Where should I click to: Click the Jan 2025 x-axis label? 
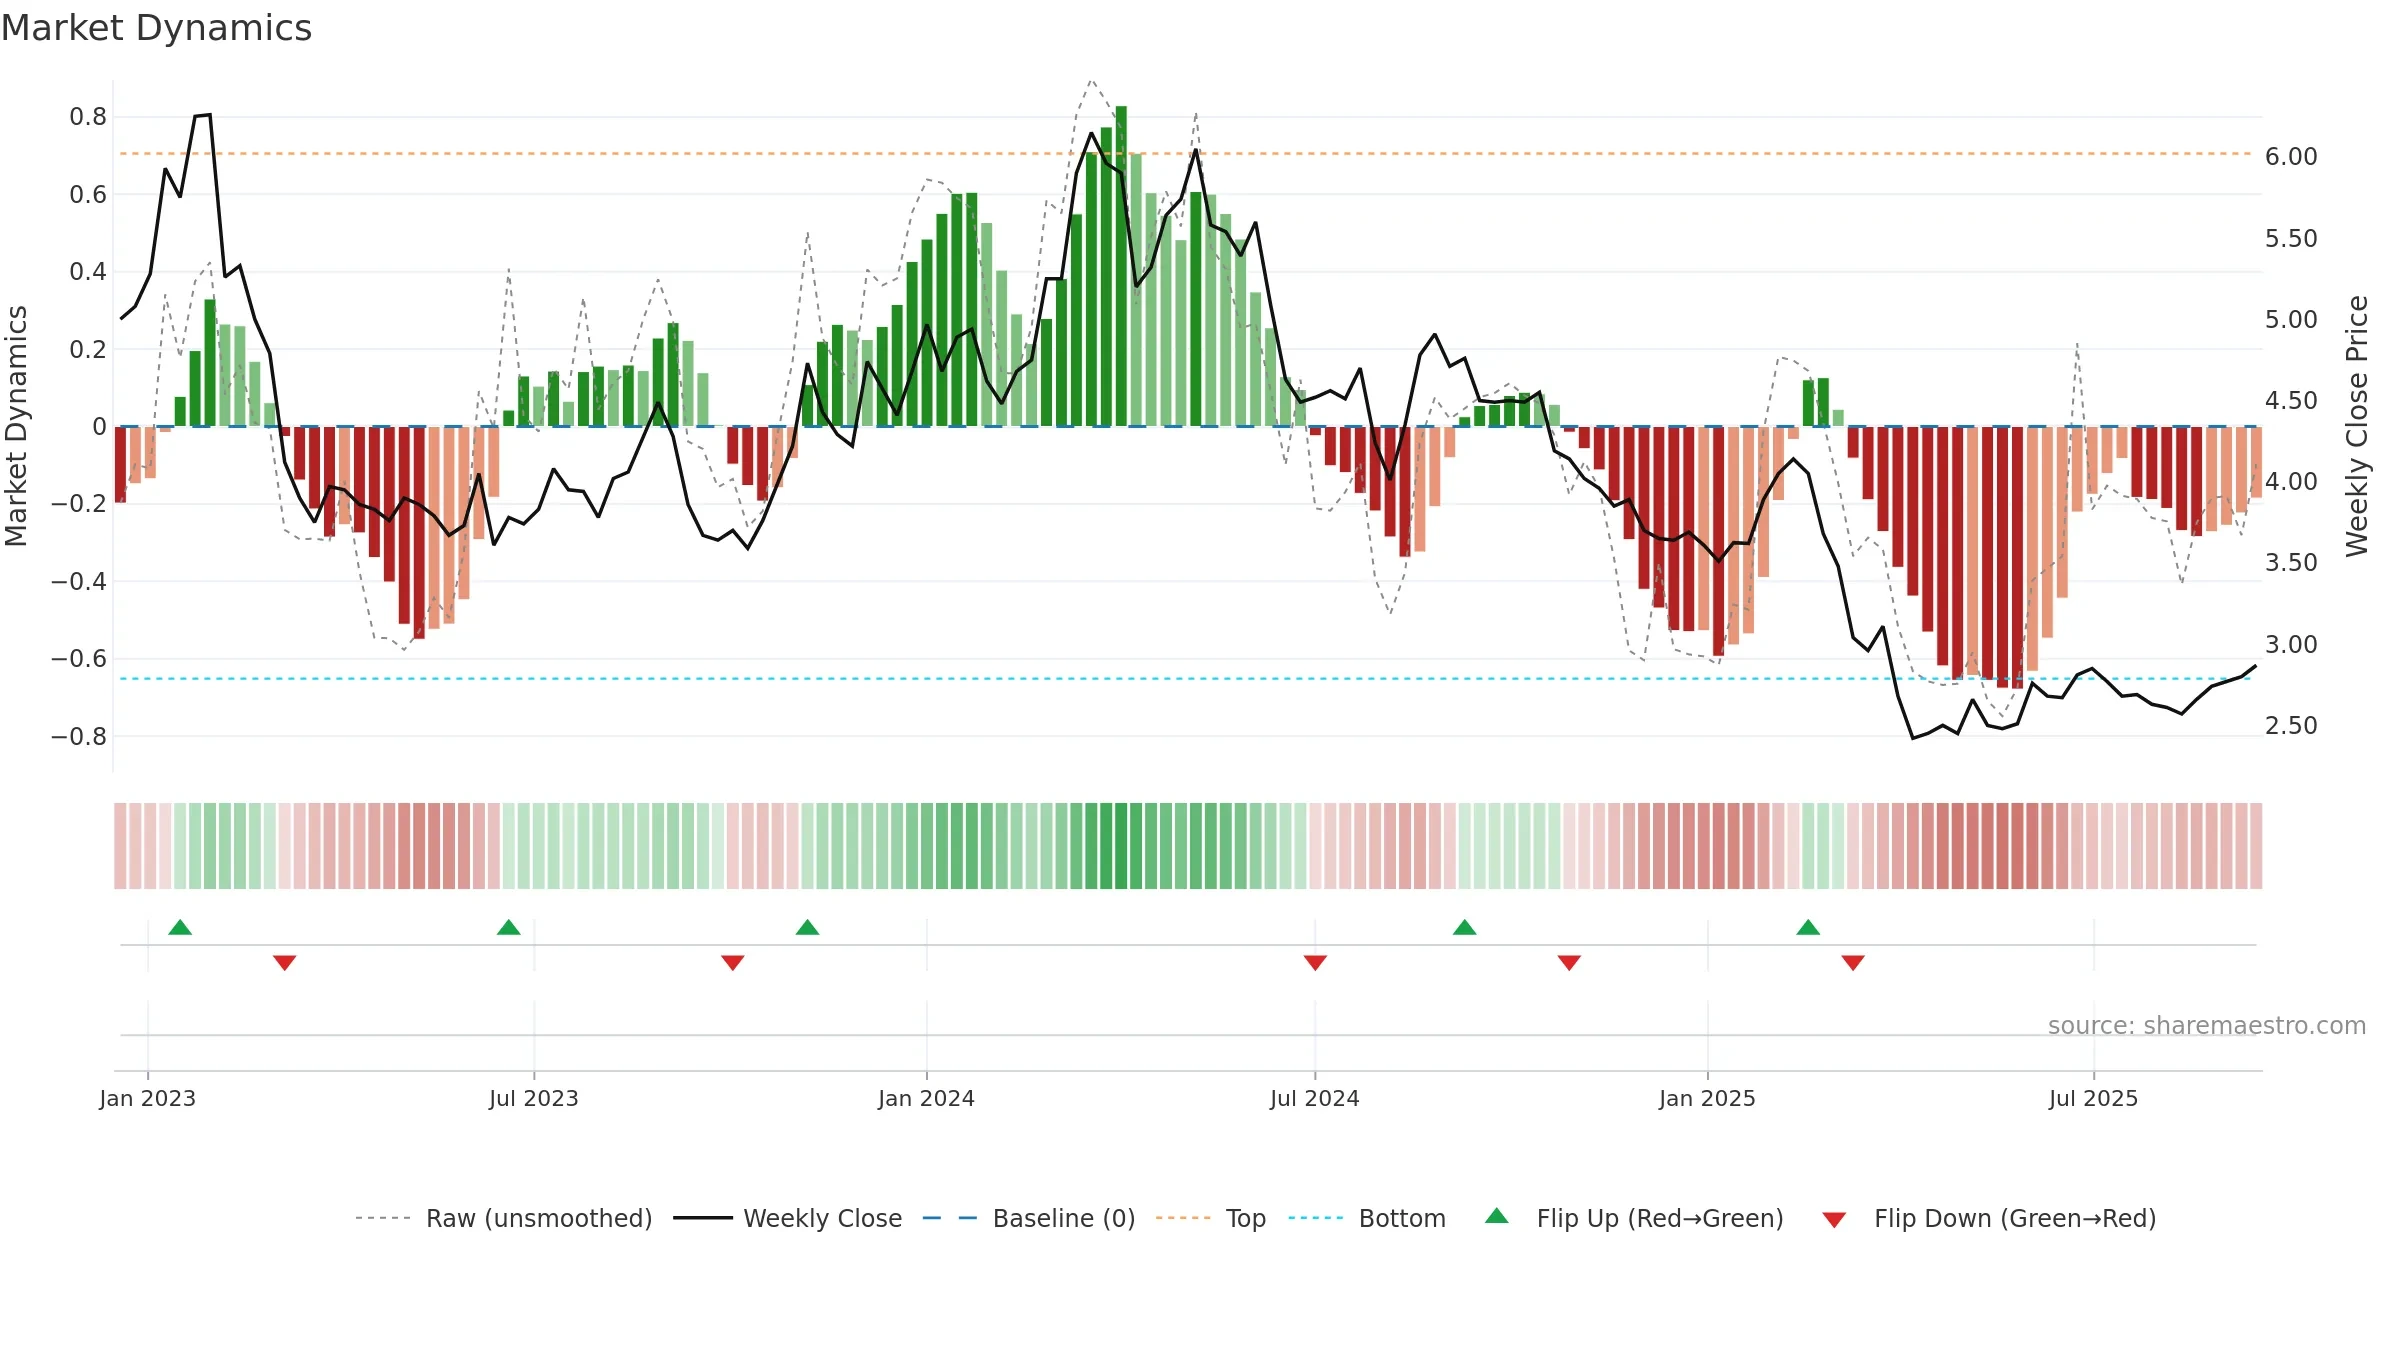(1708, 1098)
